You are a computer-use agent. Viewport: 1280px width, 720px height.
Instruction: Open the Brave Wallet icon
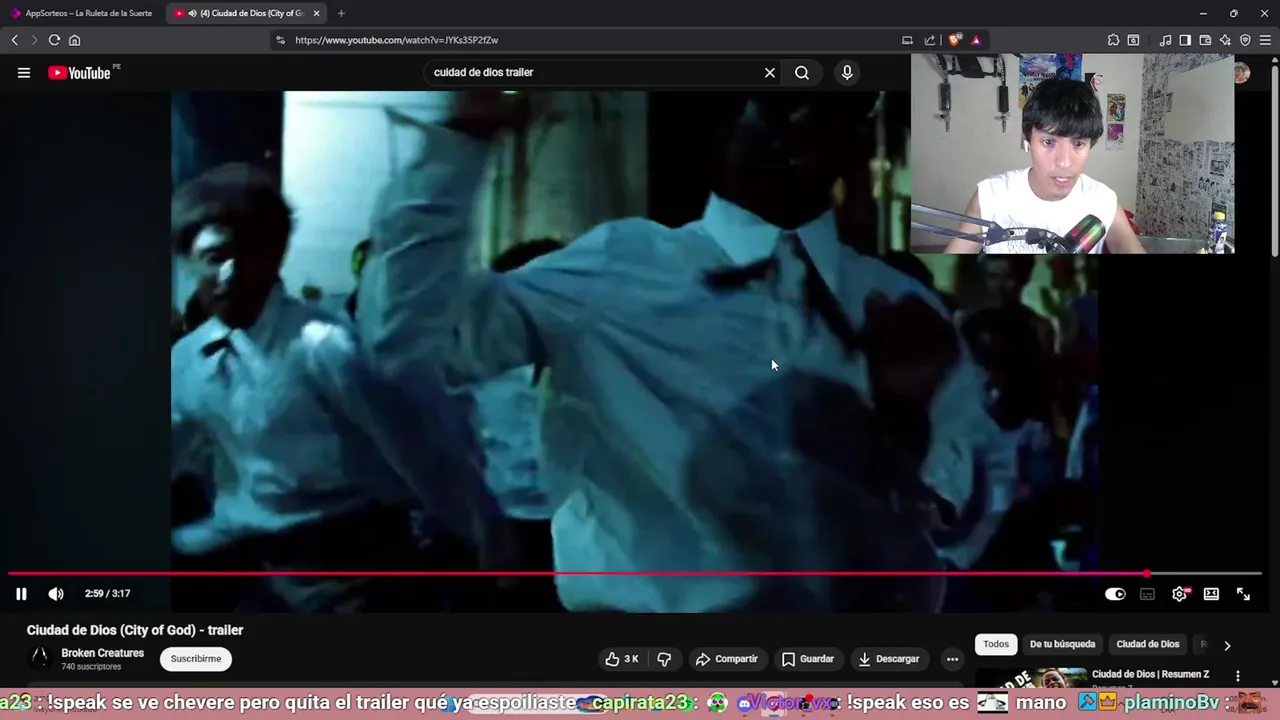click(x=1205, y=40)
